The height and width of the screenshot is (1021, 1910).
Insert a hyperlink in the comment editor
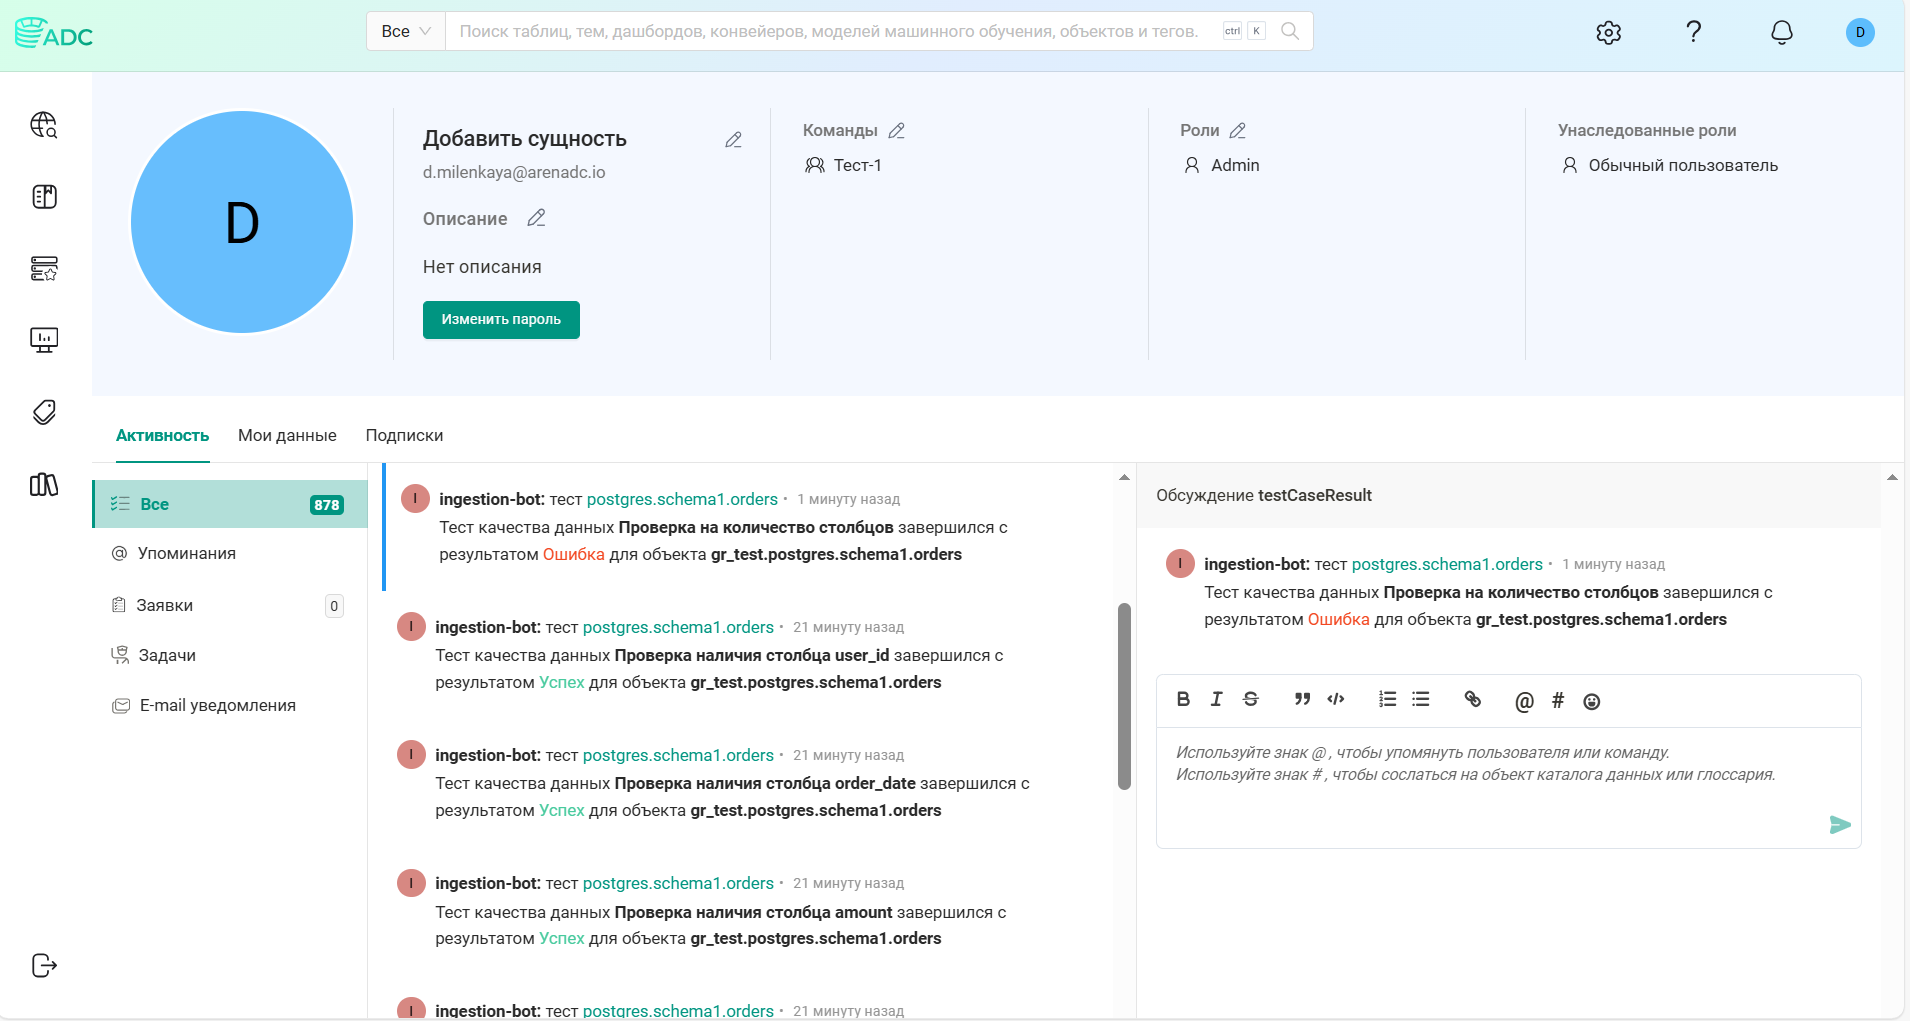point(1471,700)
